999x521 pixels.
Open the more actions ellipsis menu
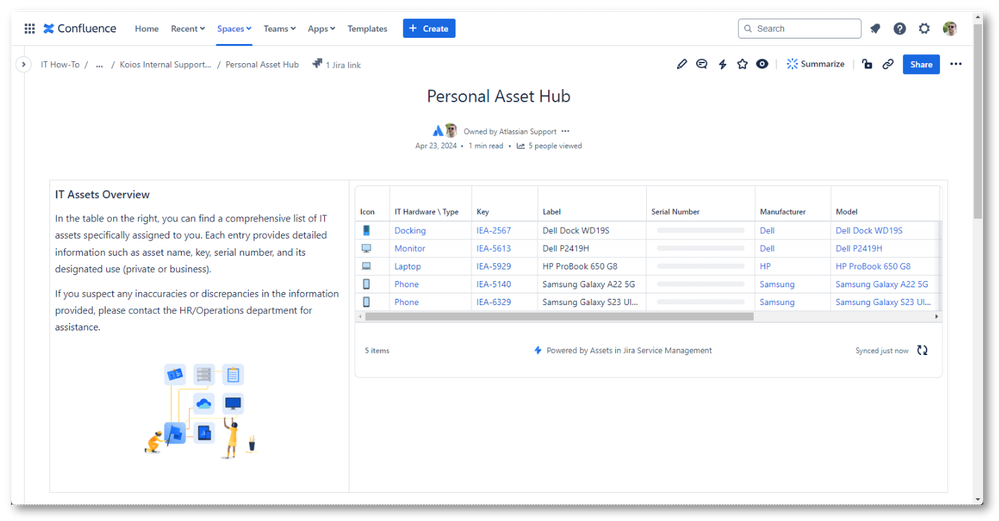956,64
